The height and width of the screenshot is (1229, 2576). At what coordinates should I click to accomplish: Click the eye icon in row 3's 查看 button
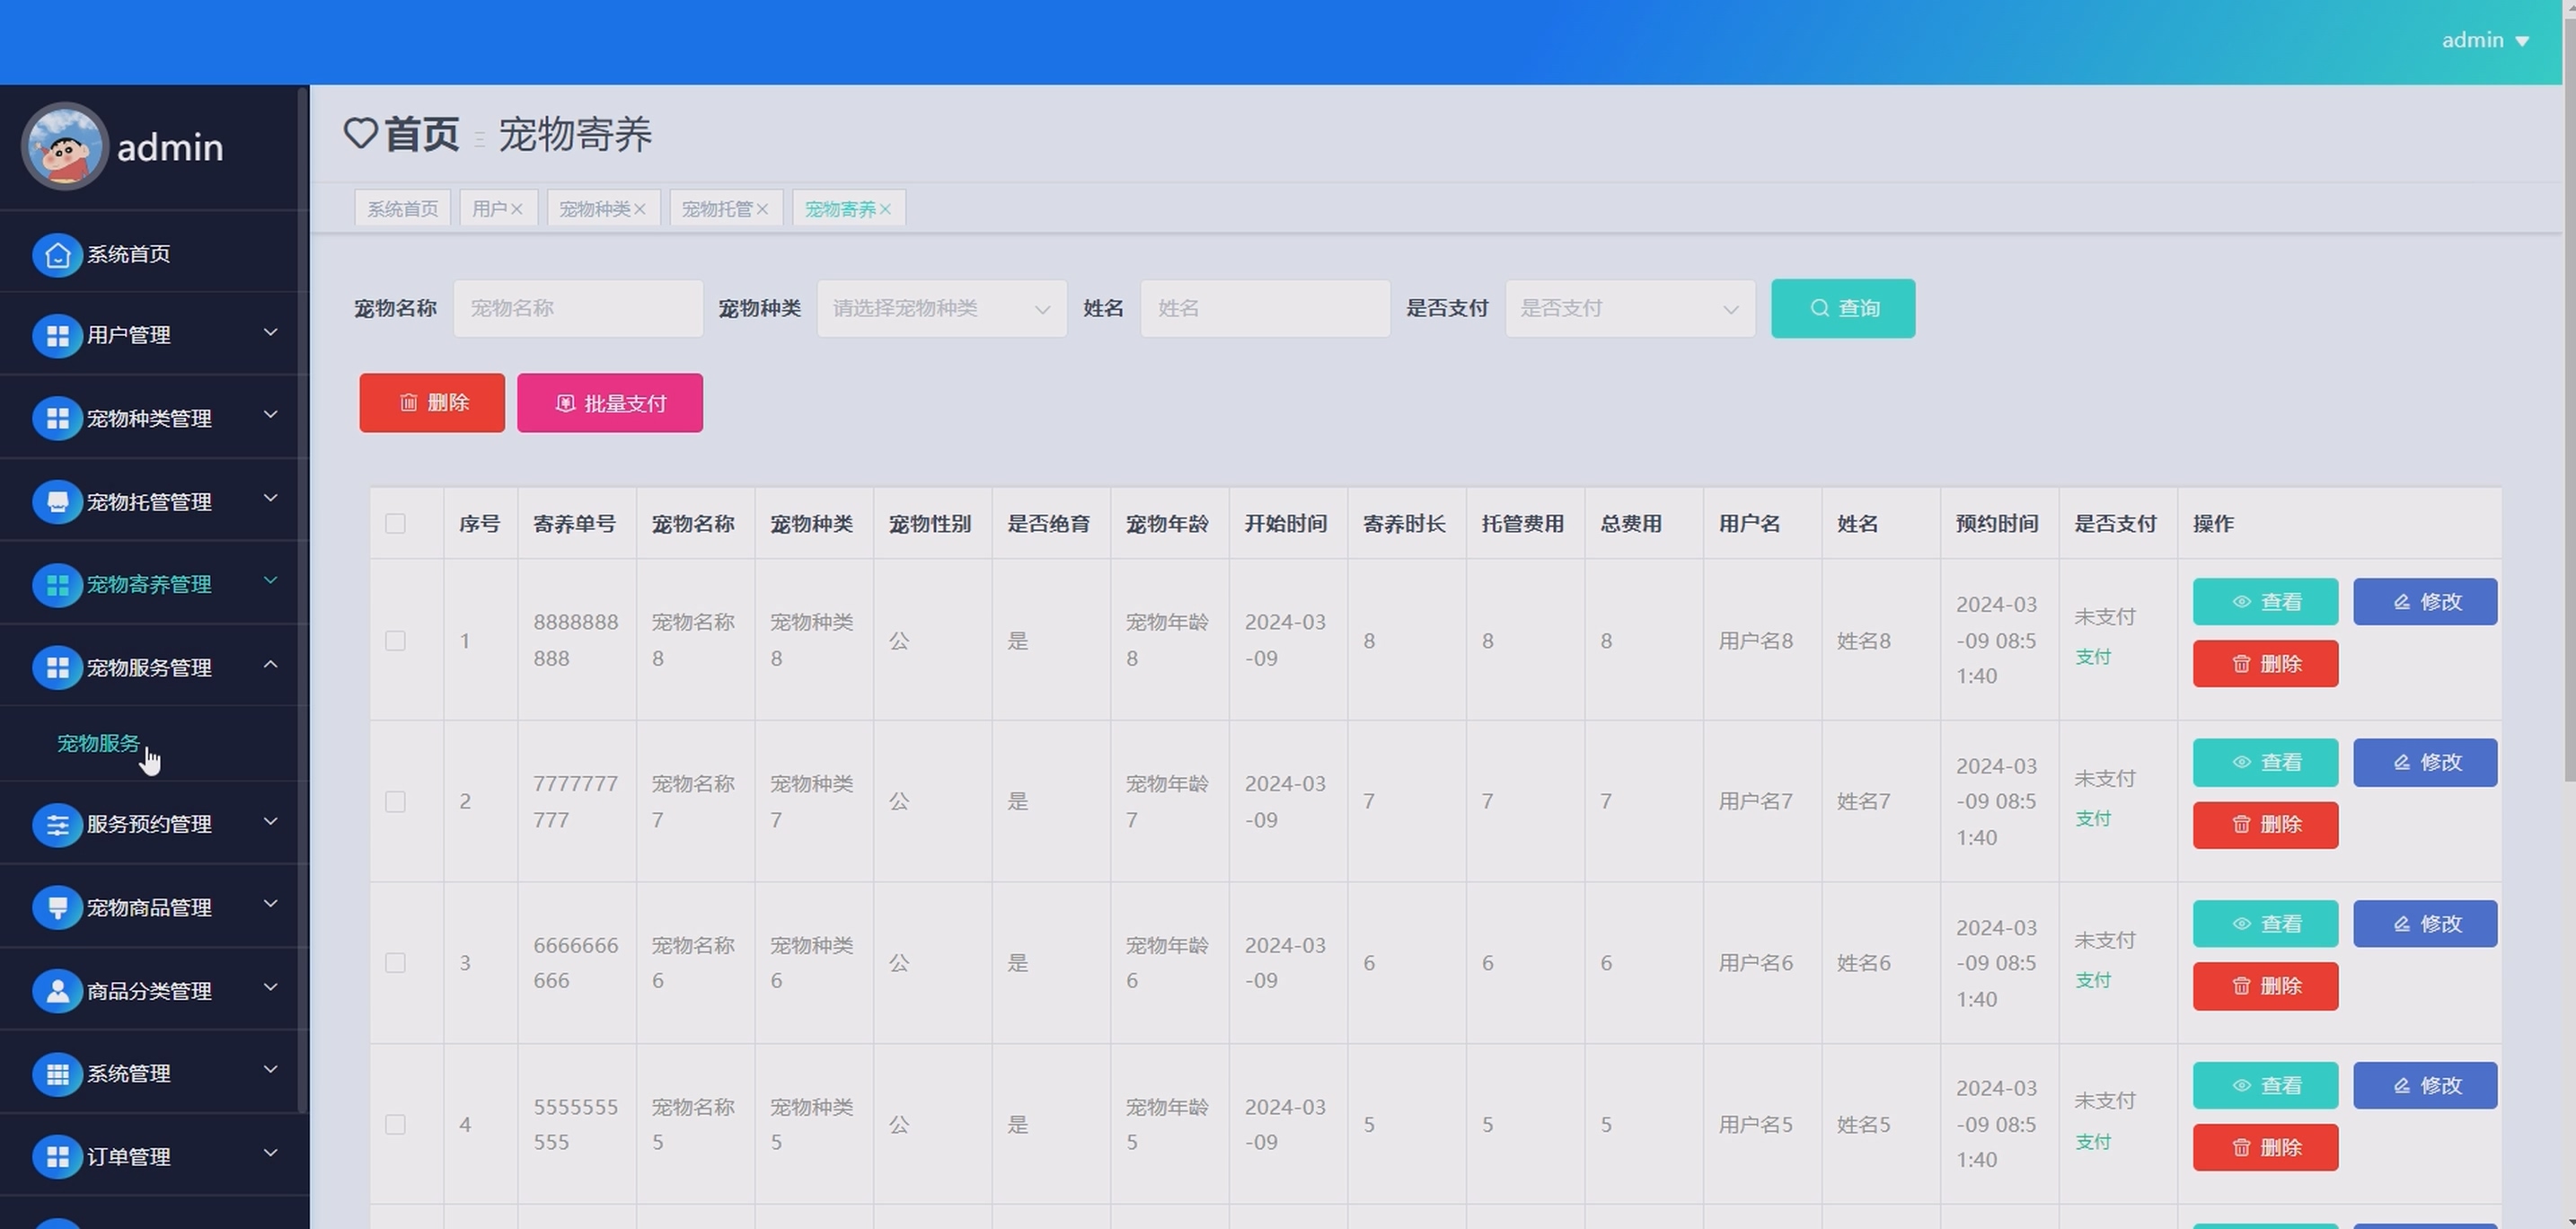(x=2242, y=924)
